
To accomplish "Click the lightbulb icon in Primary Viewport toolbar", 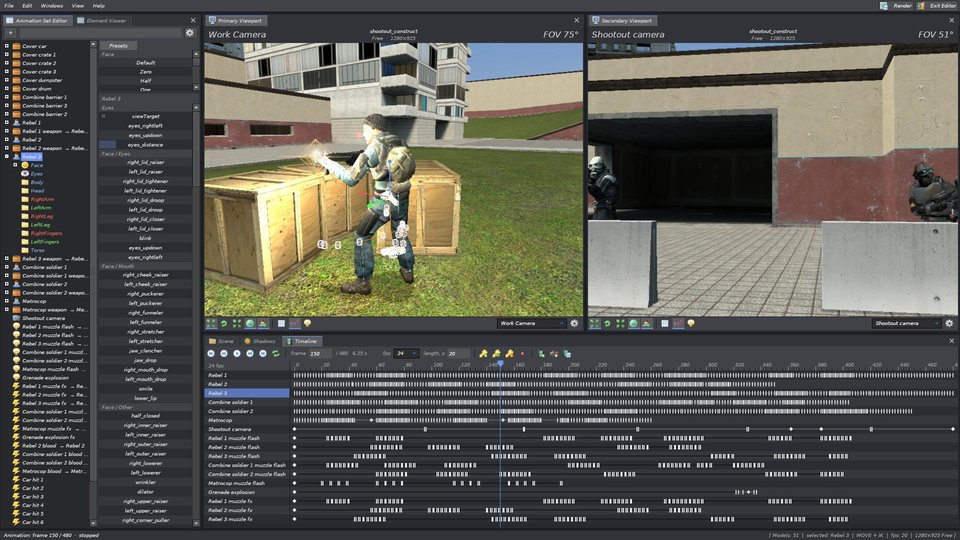I will pyautogui.click(x=307, y=323).
